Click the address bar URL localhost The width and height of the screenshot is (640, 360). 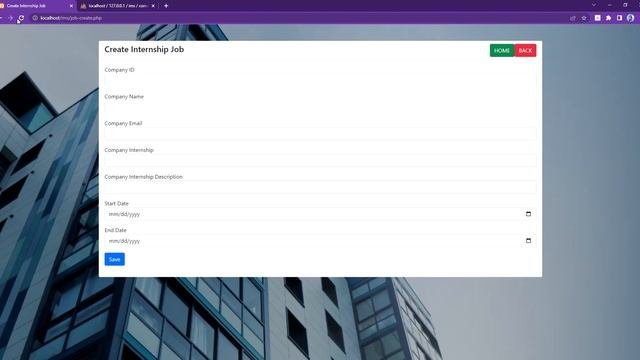[x=71, y=18]
